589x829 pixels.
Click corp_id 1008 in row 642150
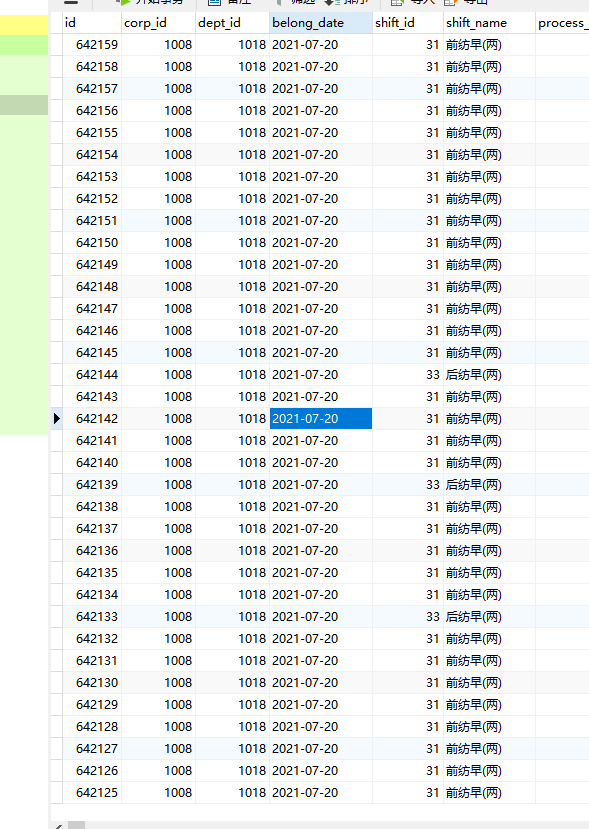pyautogui.click(x=158, y=243)
